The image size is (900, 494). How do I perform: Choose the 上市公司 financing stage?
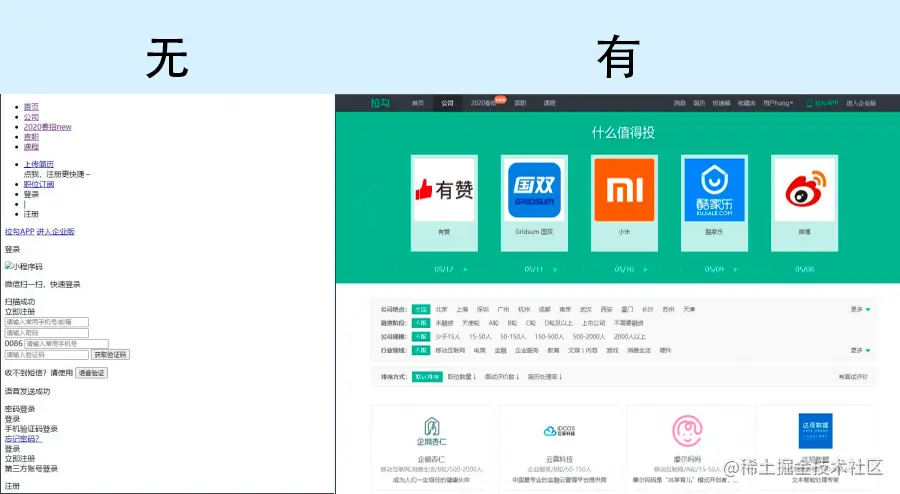[x=593, y=323]
